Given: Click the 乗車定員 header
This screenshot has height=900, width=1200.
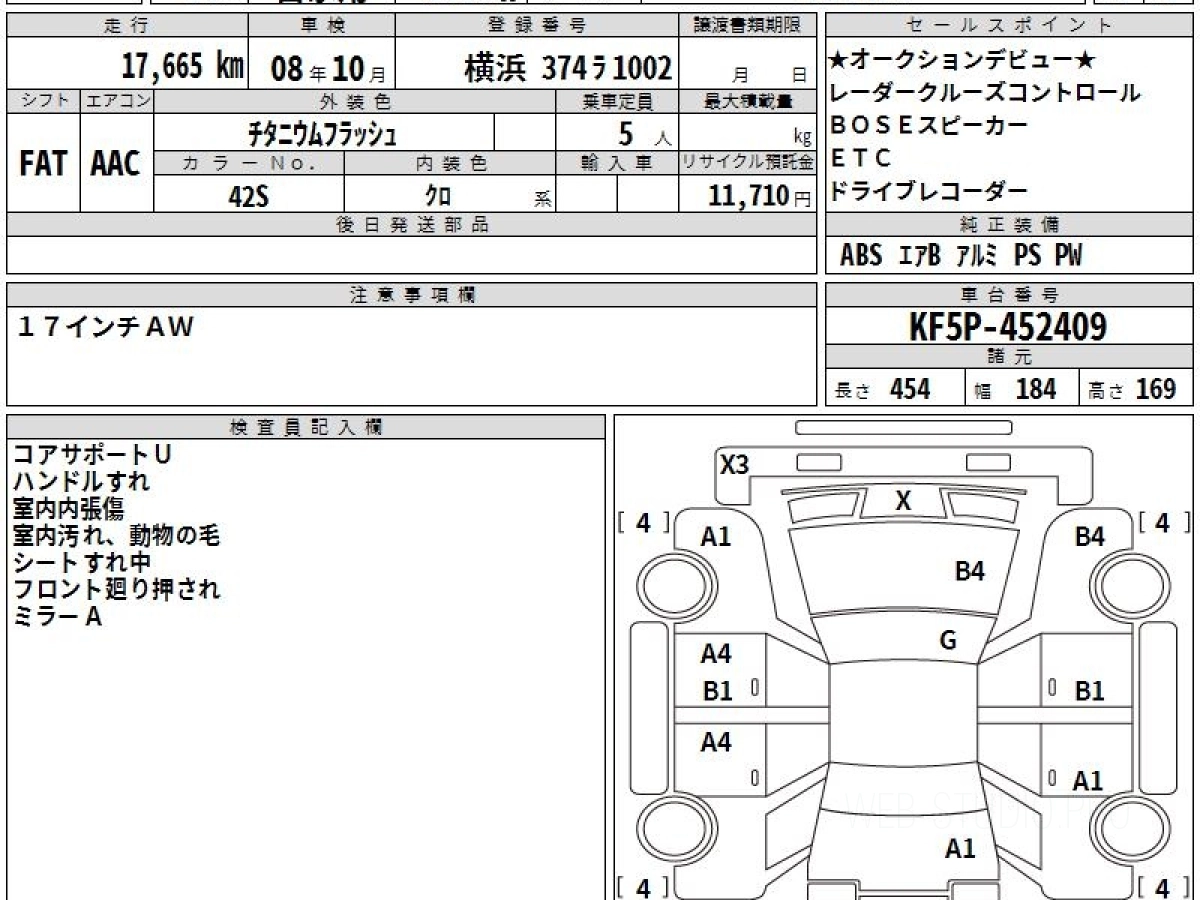Looking at the screenshot, I should 618,101.
